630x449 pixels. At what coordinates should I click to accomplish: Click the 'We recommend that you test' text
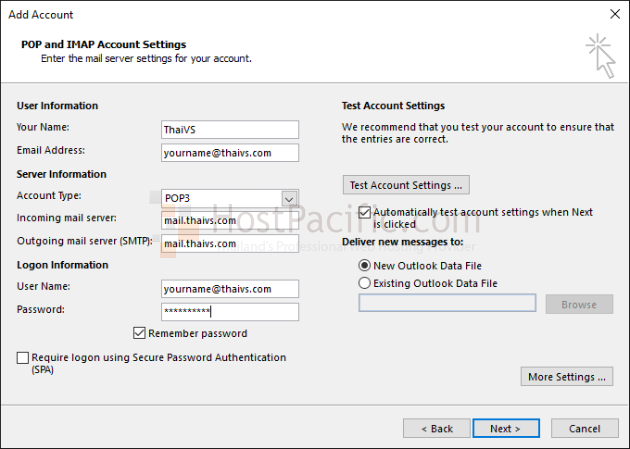478,133
